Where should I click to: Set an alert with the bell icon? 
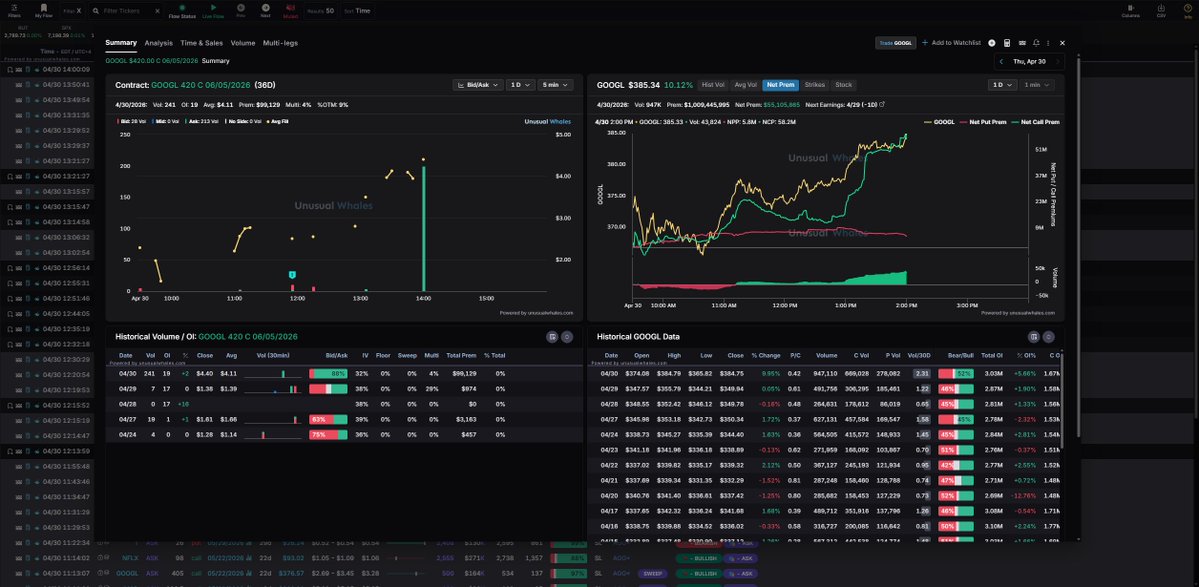coord(1036,43)
